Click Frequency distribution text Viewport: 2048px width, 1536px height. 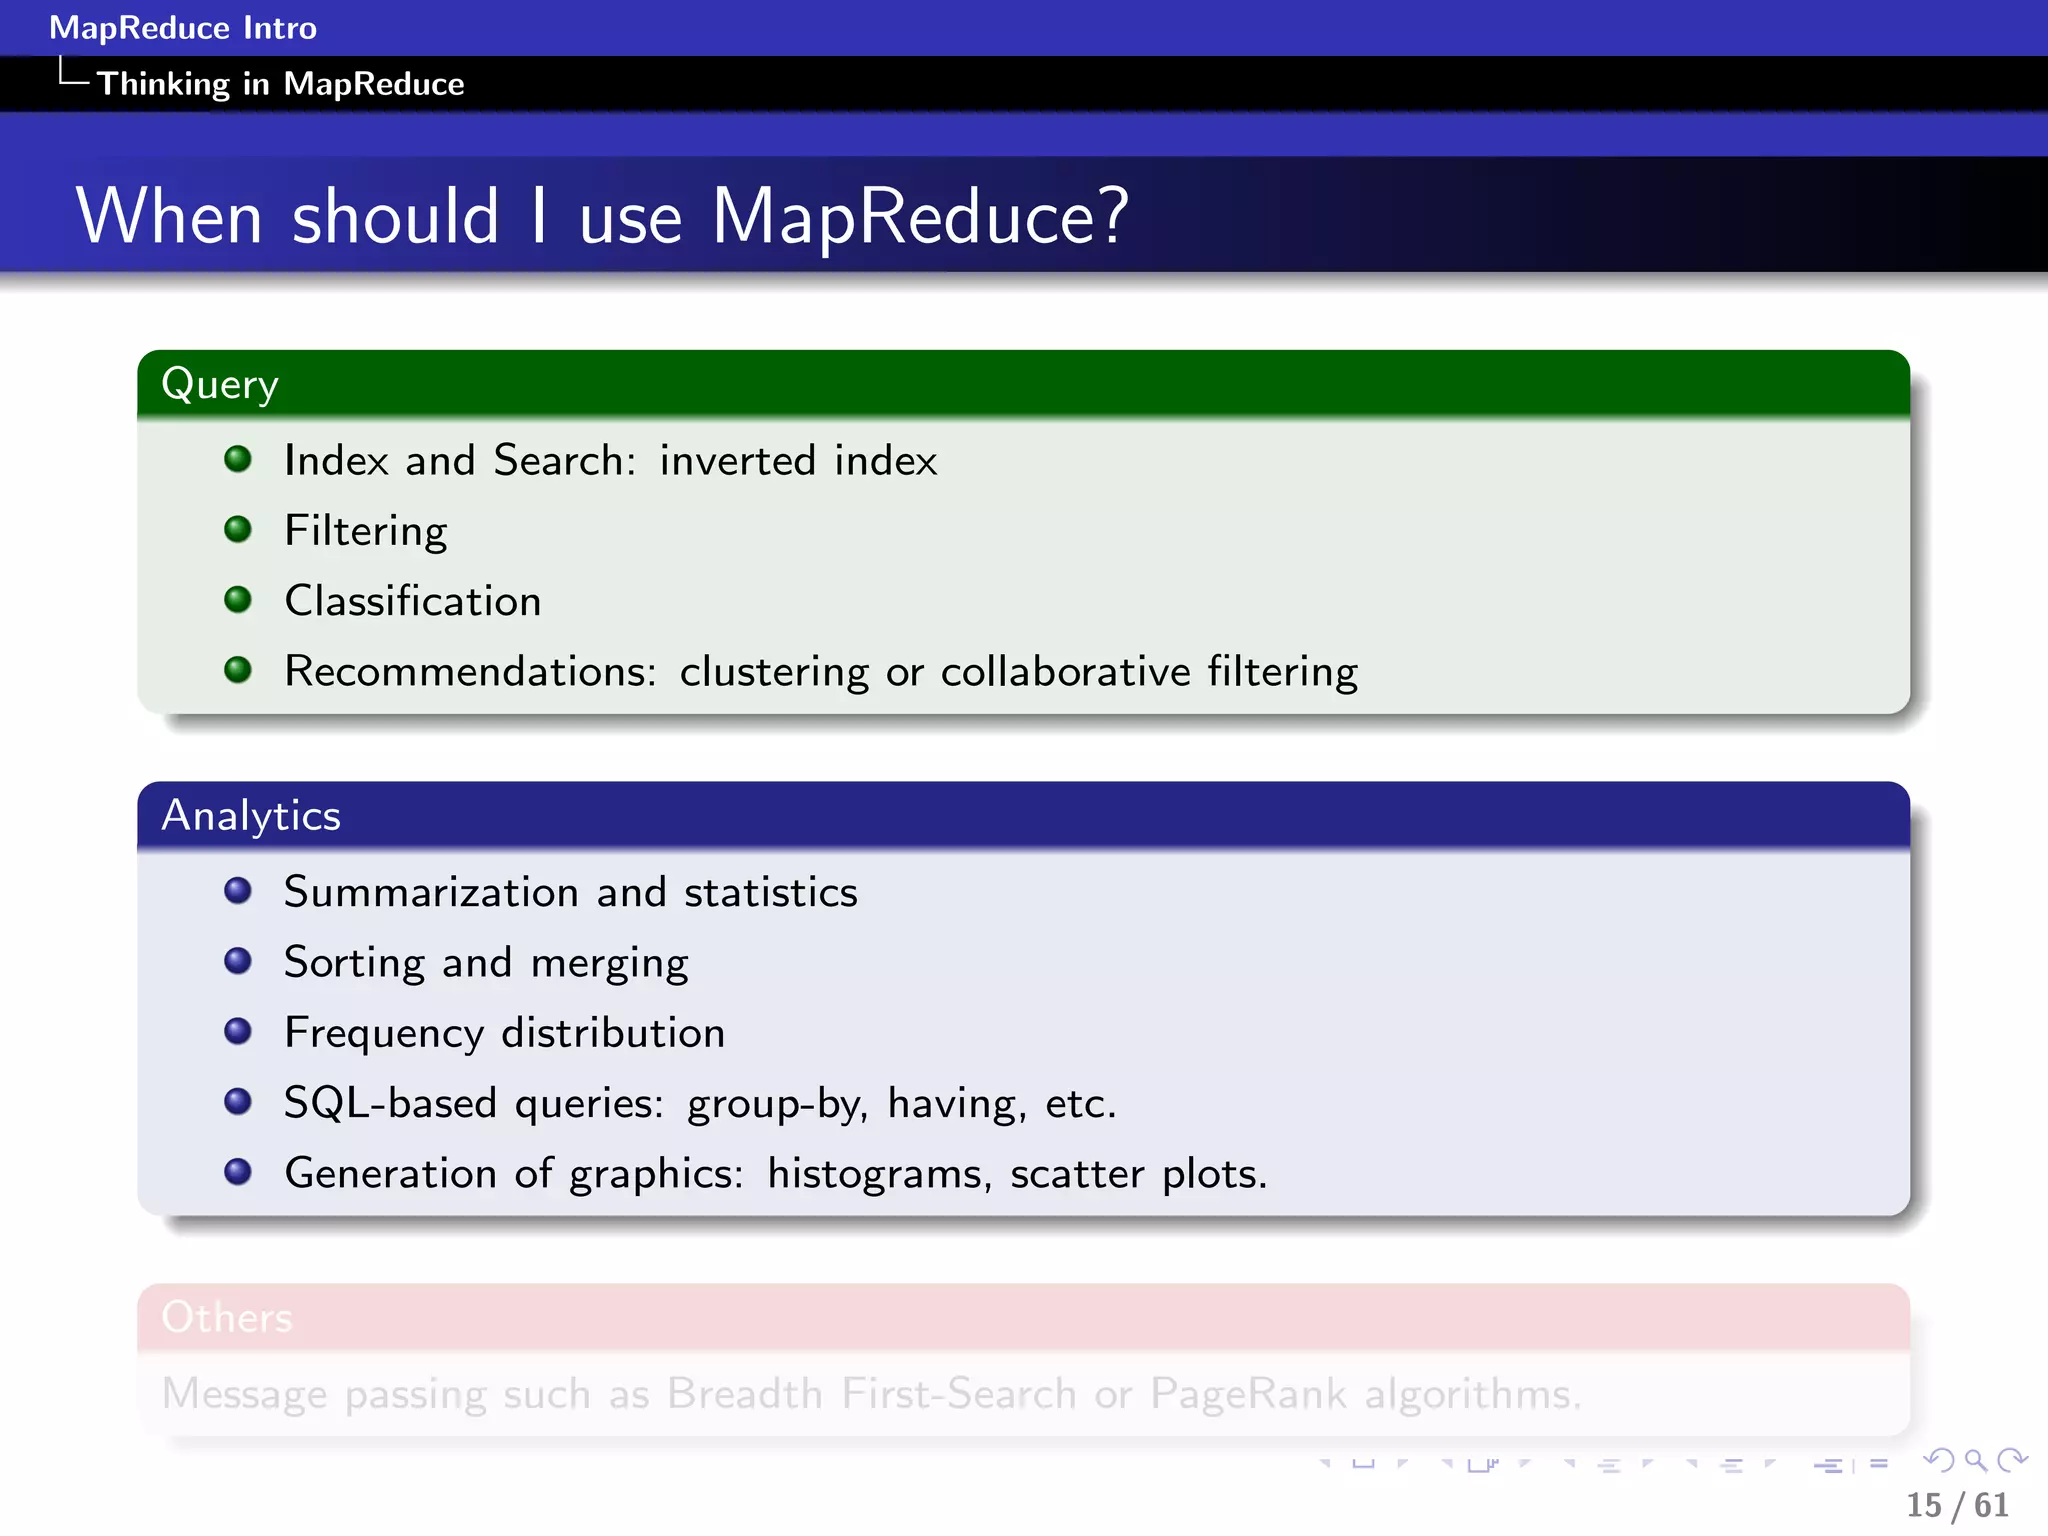[504, 1033]
